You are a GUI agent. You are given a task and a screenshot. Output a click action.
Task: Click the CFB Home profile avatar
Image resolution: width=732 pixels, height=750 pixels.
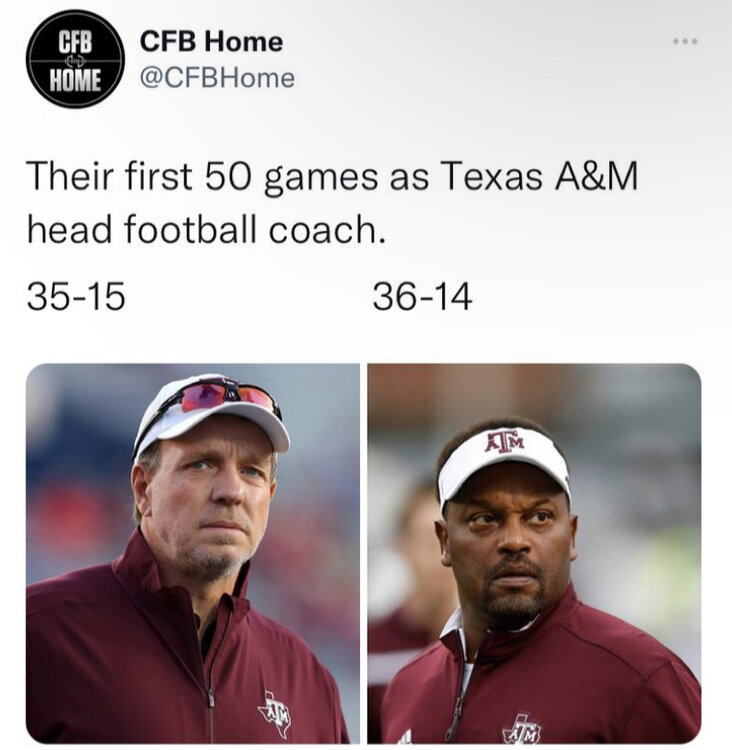(x=75, y=59)
